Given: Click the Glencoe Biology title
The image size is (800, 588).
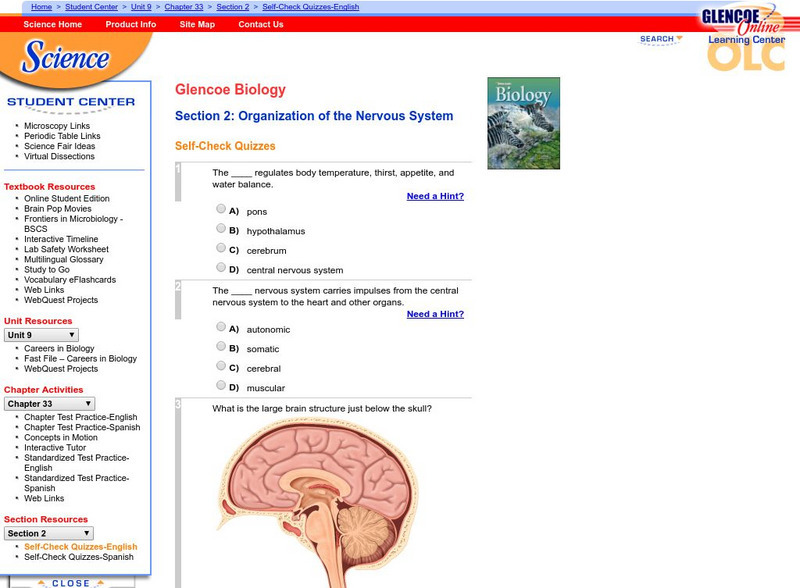Looking at the screenshot, I should tap(230, 89).
